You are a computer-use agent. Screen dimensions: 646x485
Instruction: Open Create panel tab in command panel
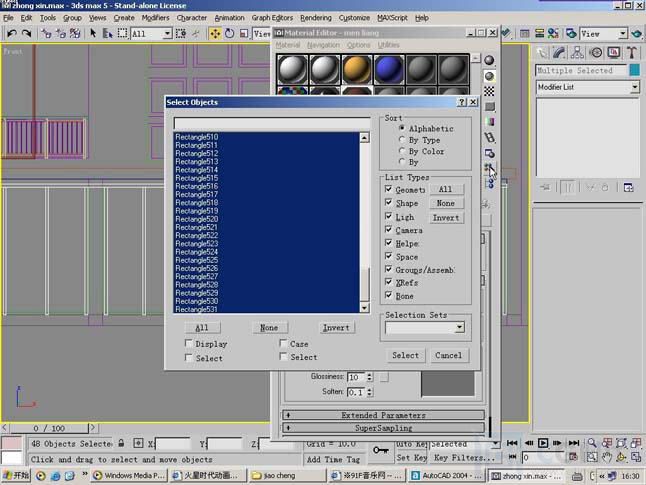point(542,52)
